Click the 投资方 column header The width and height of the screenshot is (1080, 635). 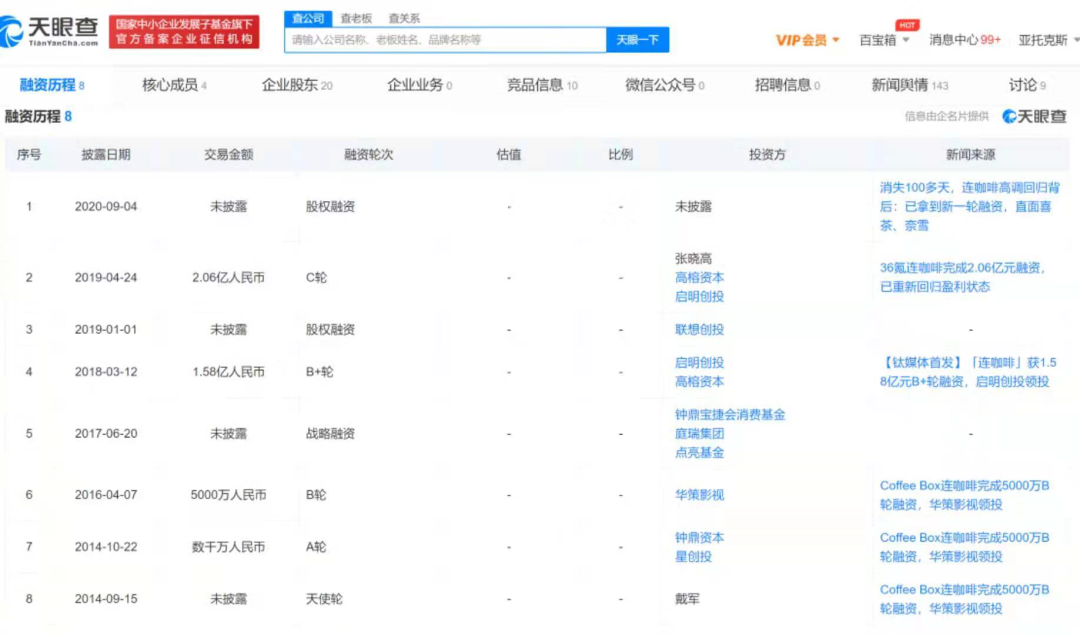point(767,155)
